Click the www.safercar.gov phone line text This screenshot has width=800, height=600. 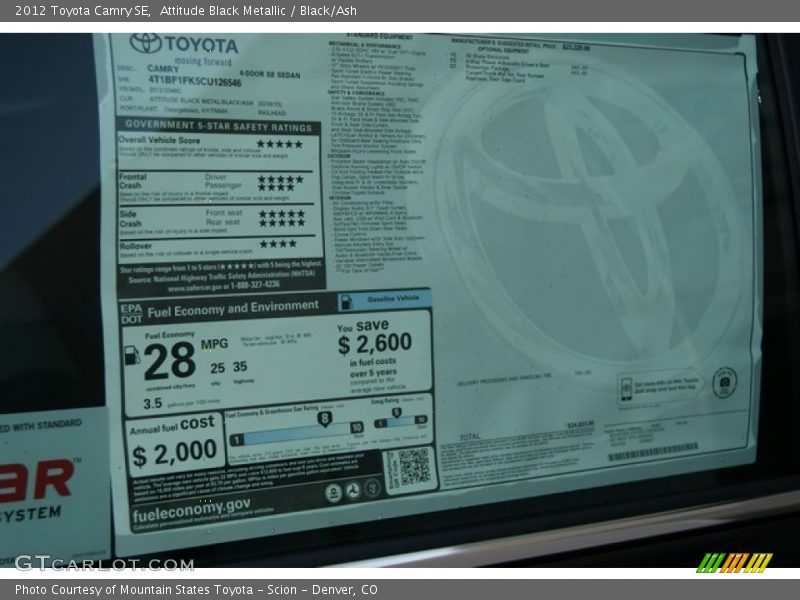click(x=223, y=286)
